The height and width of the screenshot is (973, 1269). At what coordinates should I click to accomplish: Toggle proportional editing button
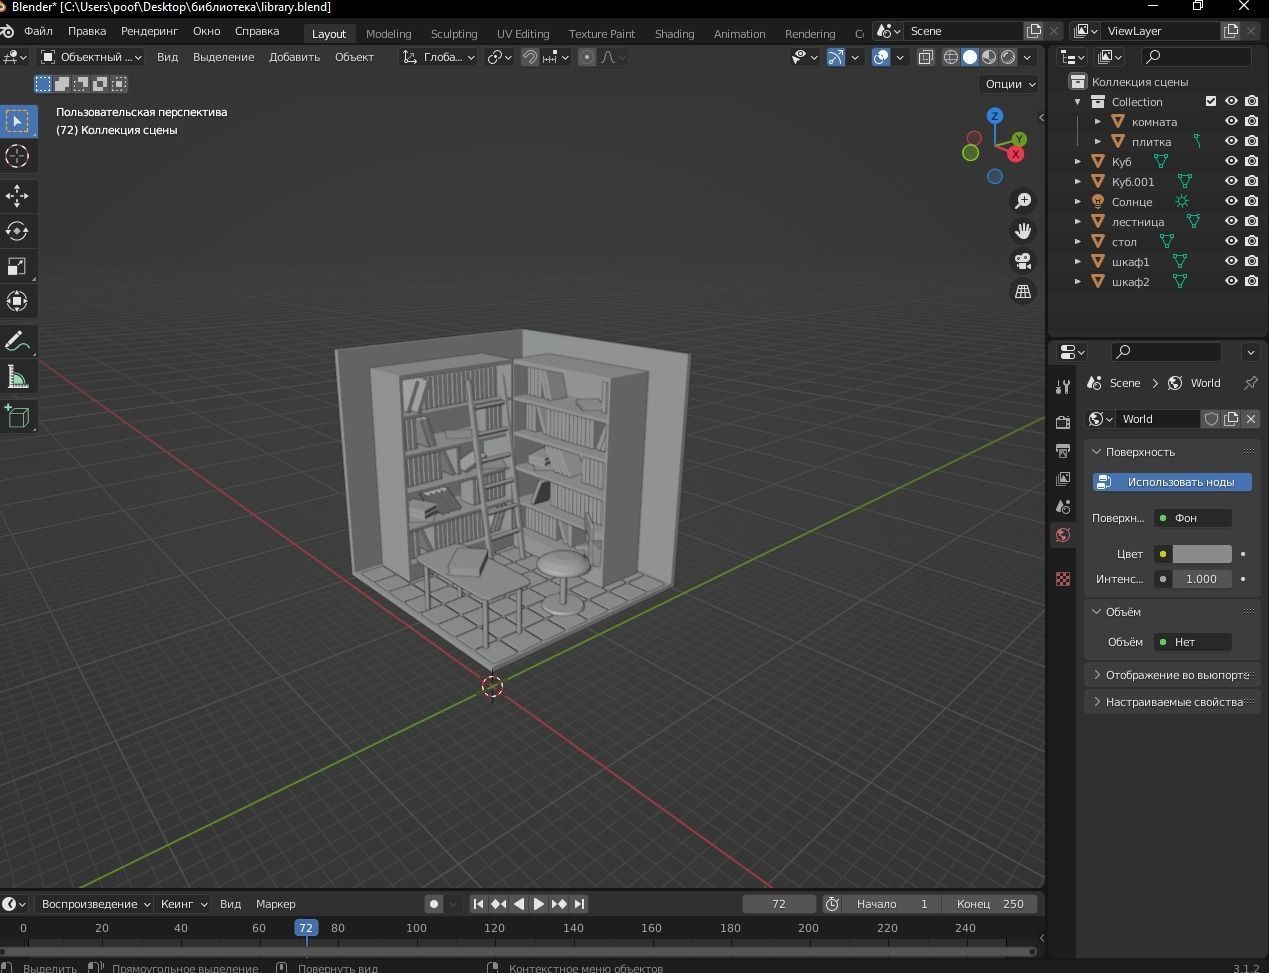[x=587, y=57]
